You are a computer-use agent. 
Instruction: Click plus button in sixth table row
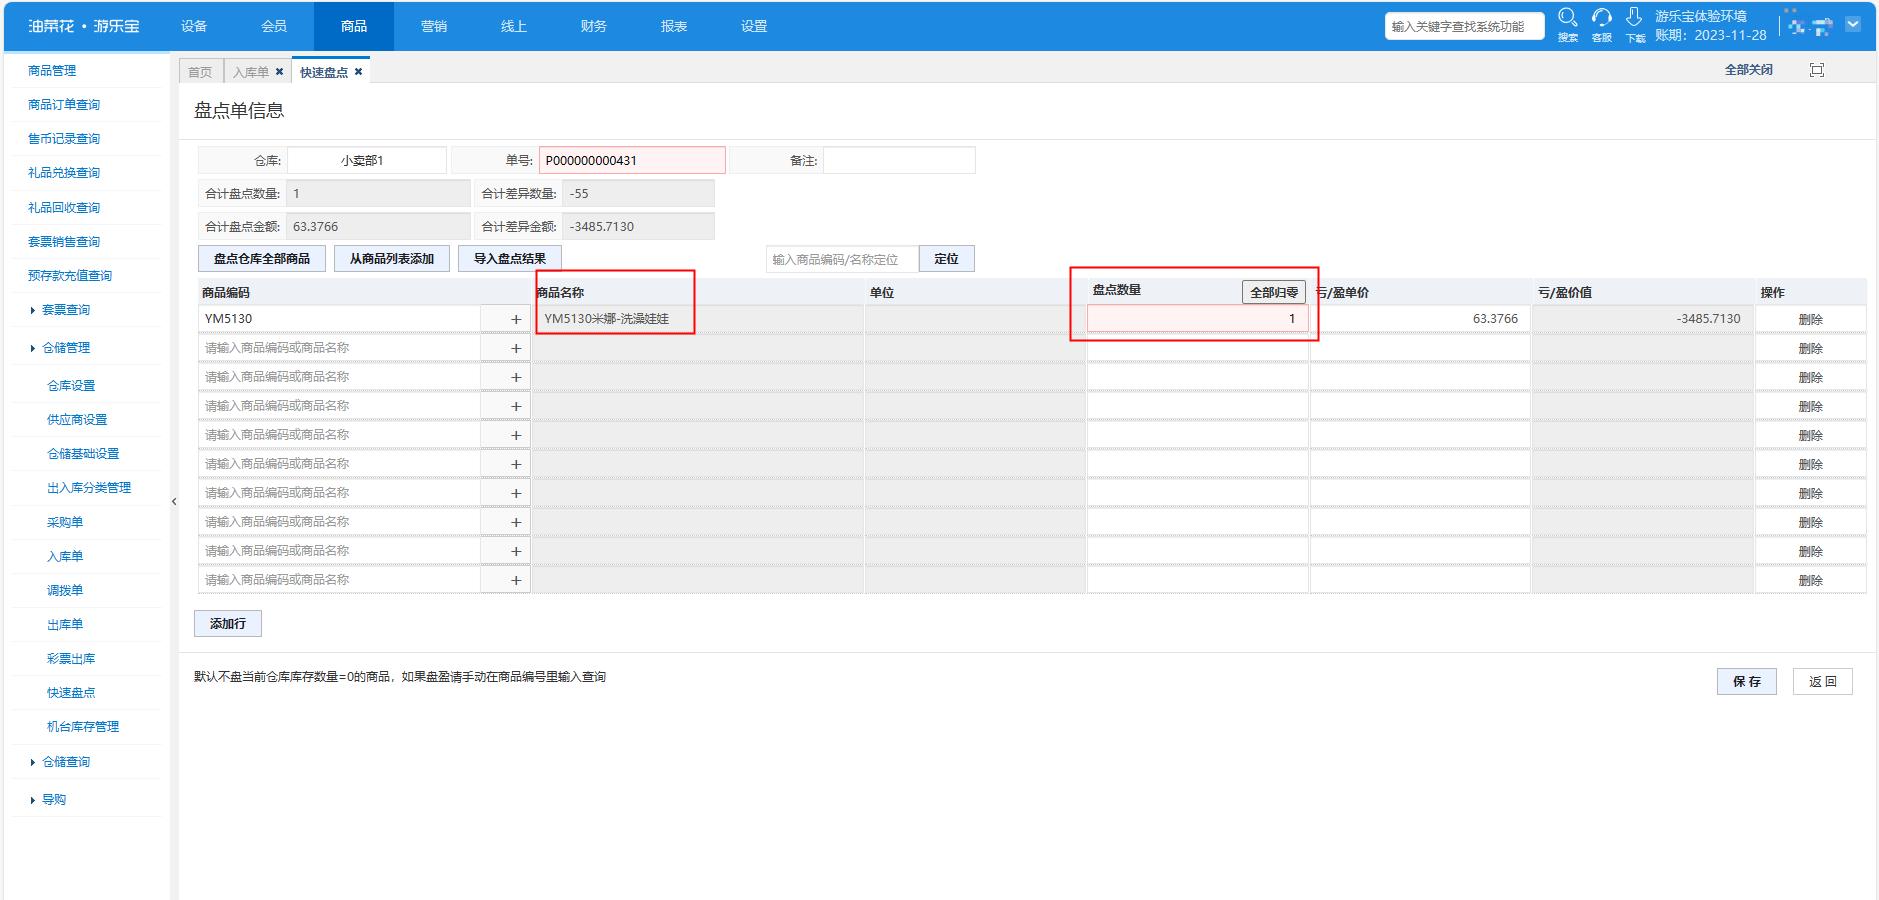[x=516, y=464]
